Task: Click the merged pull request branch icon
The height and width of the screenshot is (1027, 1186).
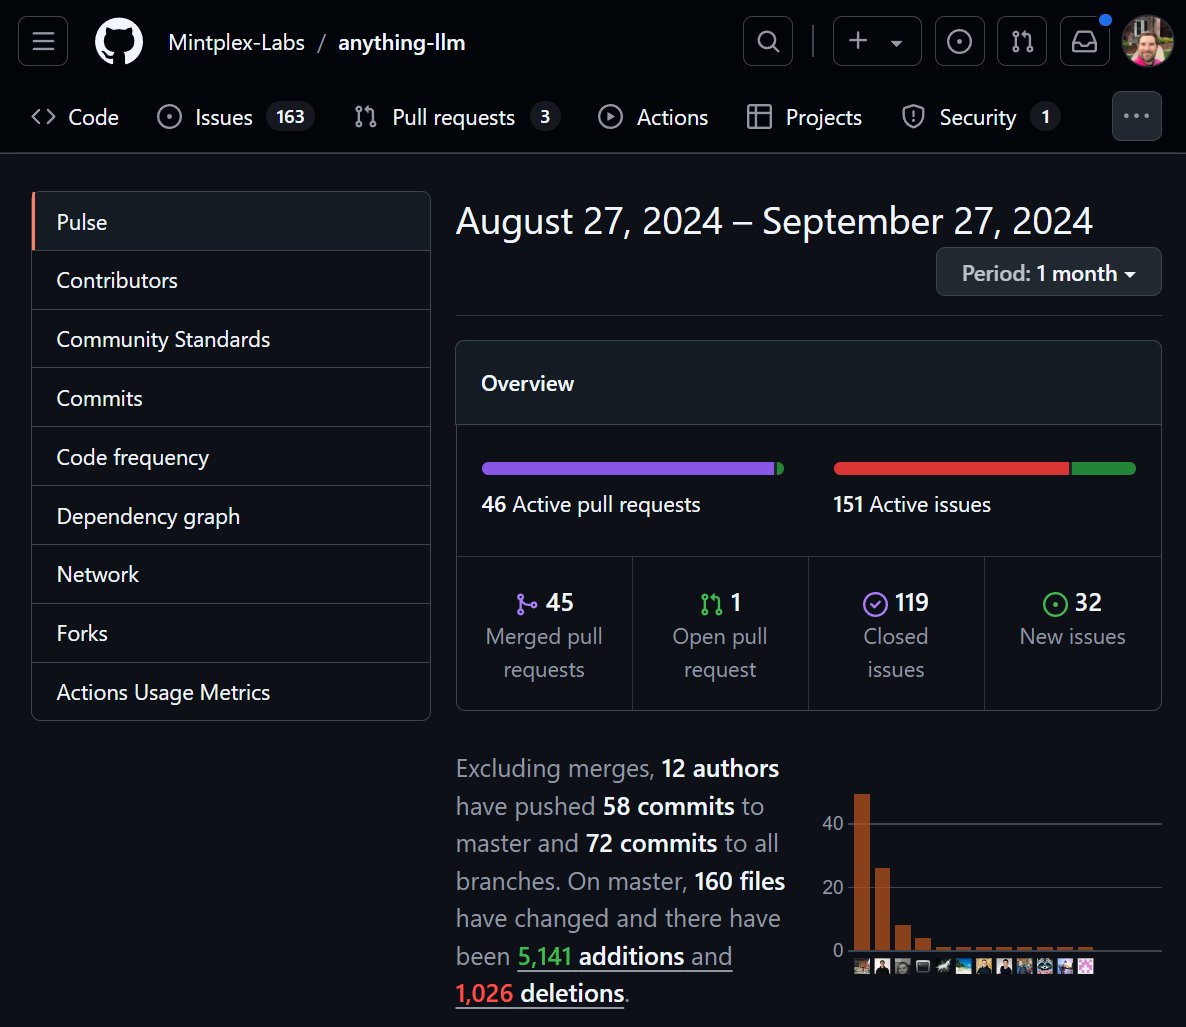Action: [x=526, y=603]
